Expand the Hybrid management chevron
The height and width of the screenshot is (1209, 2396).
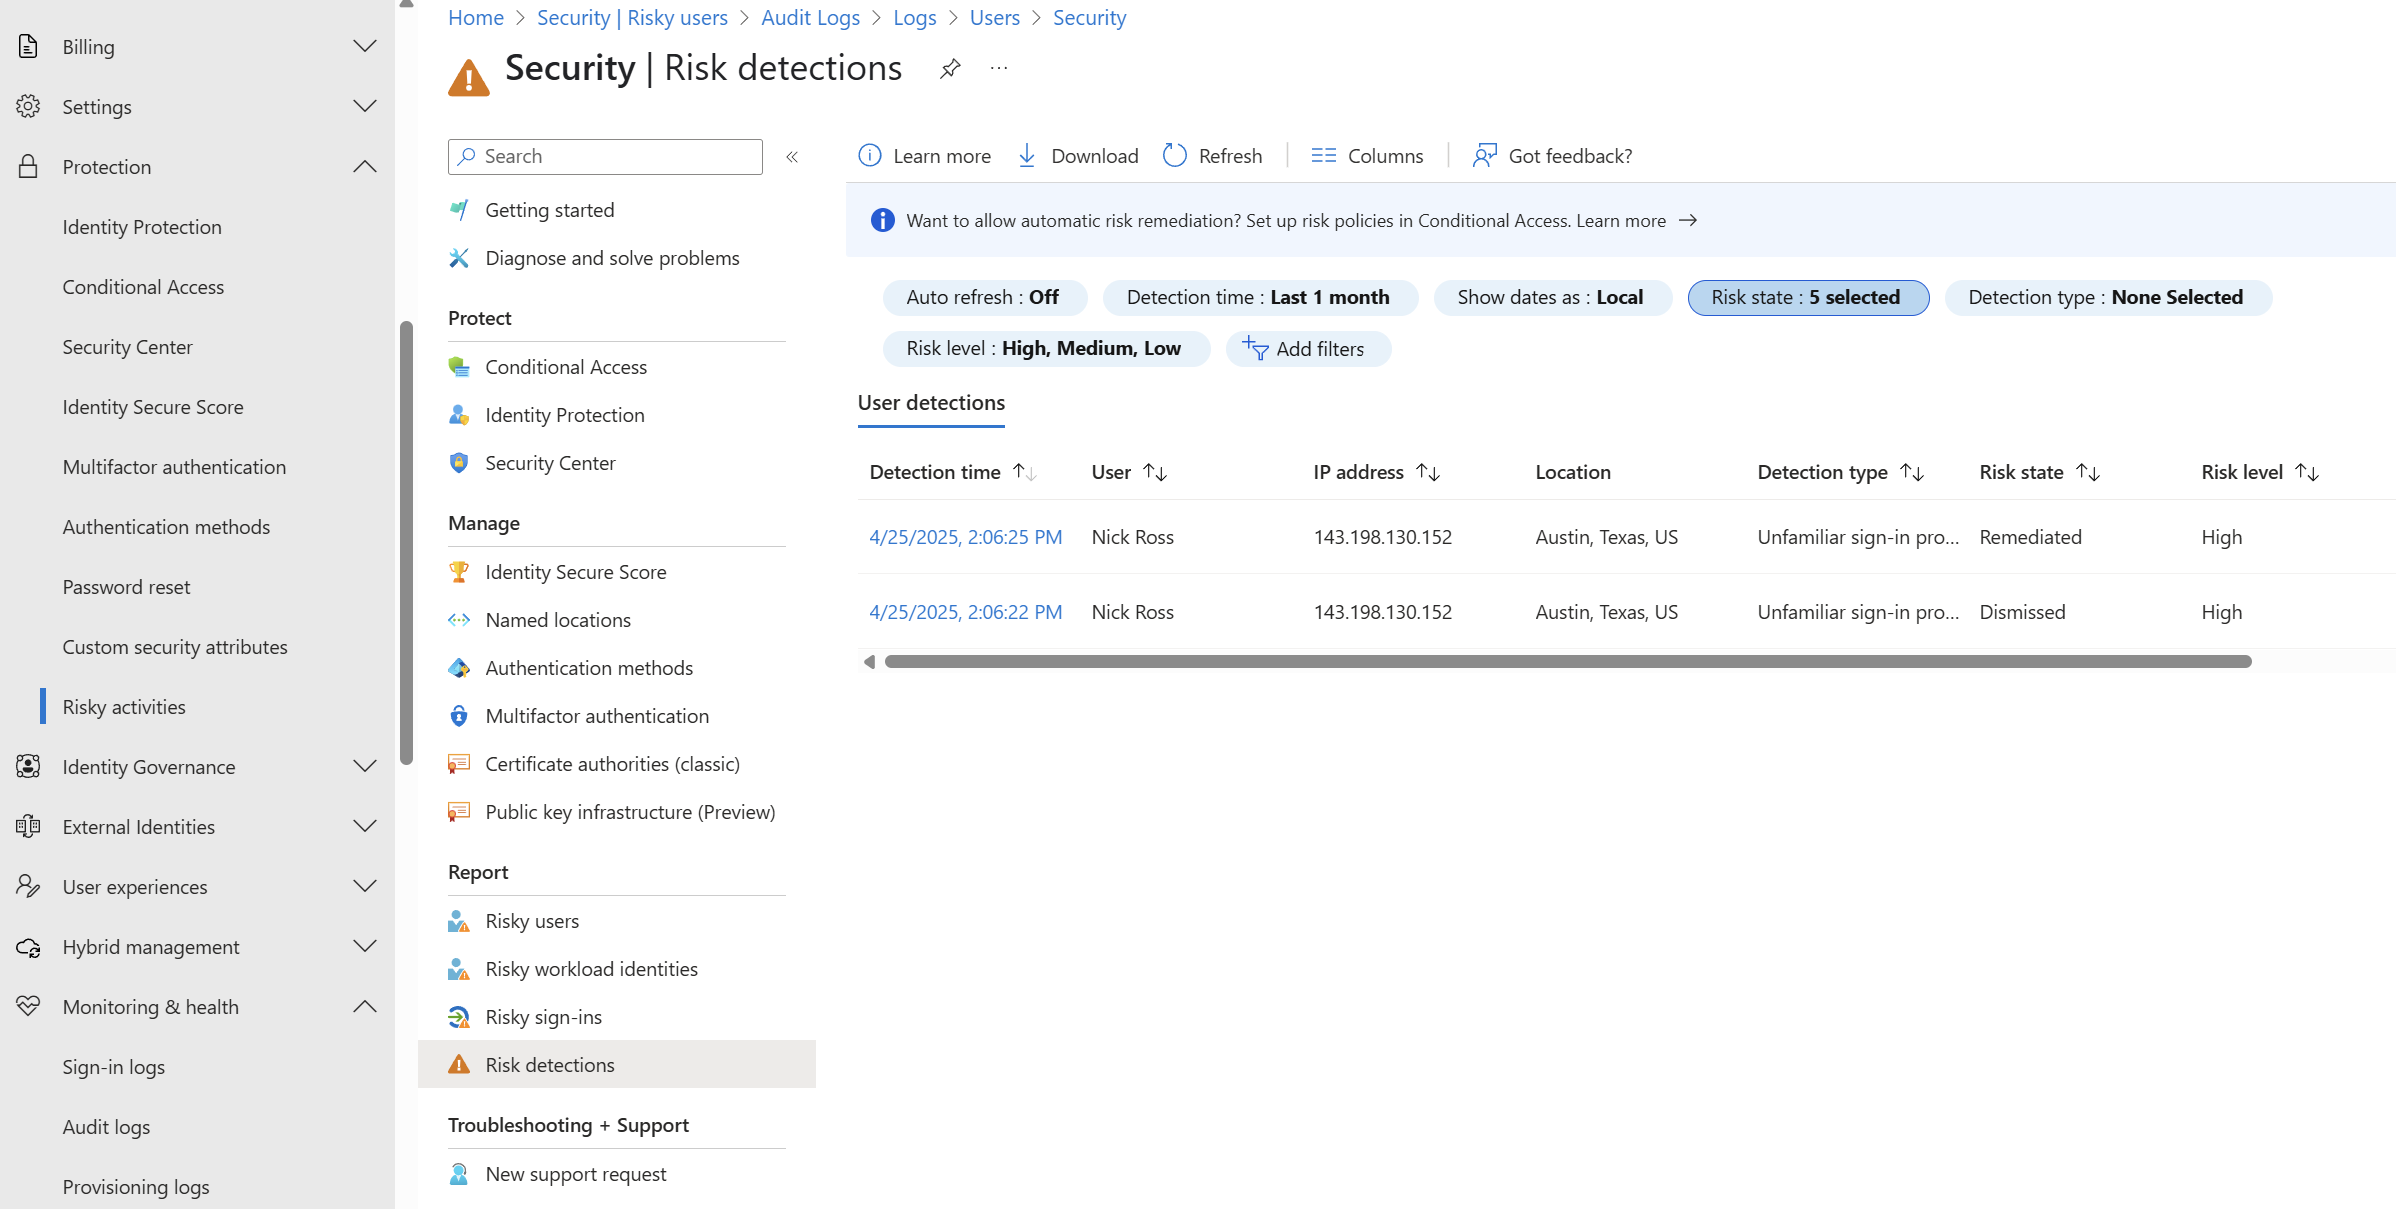coord(365,946)
